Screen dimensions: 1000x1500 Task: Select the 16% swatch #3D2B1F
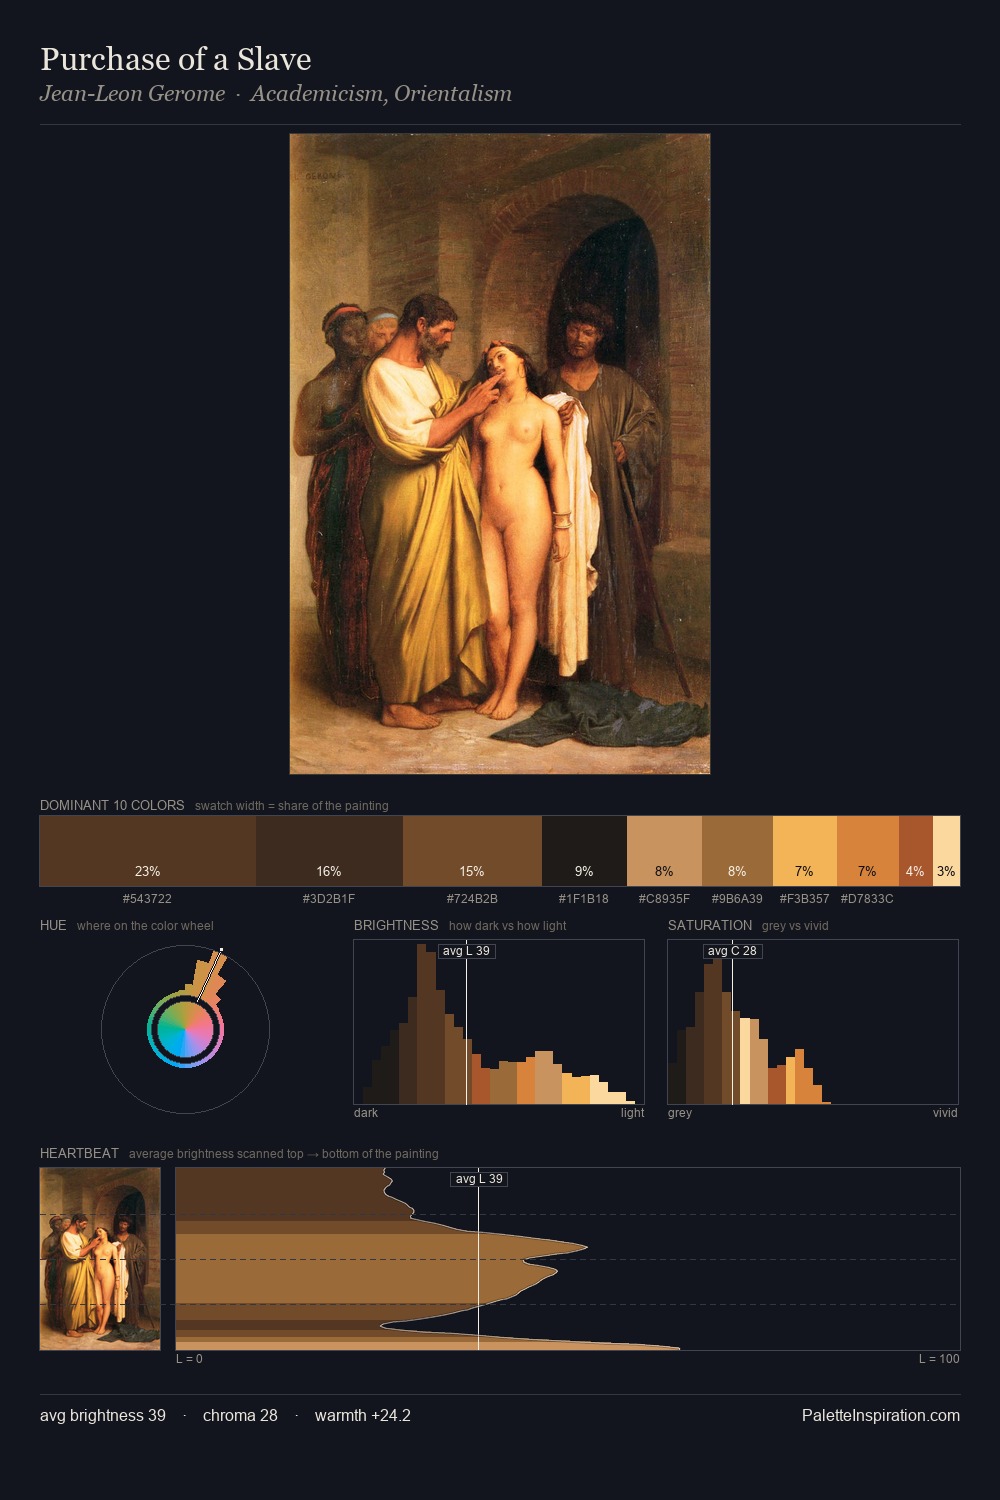[x=329, y=851]
